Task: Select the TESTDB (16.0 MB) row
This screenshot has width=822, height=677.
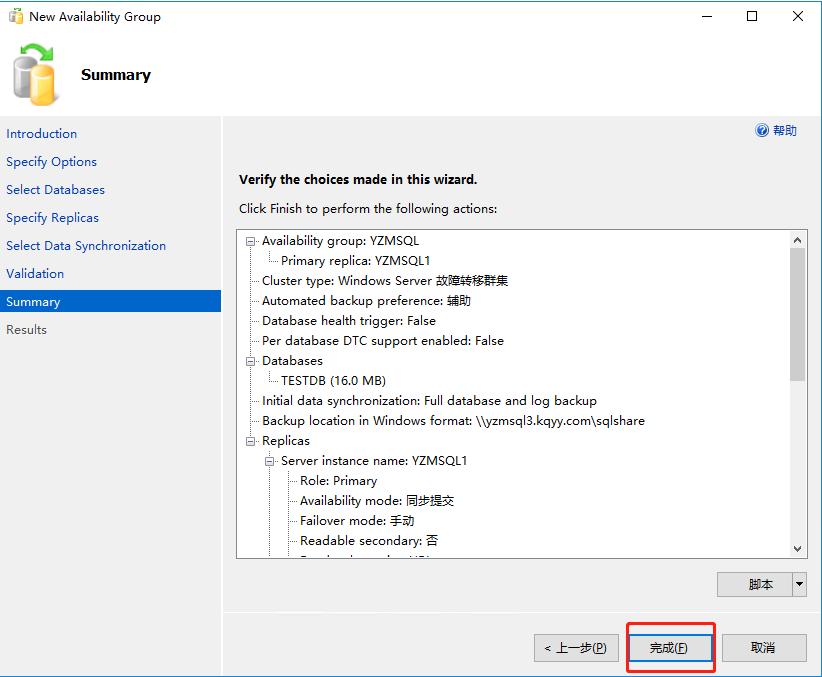Action: tap(333, 381)
